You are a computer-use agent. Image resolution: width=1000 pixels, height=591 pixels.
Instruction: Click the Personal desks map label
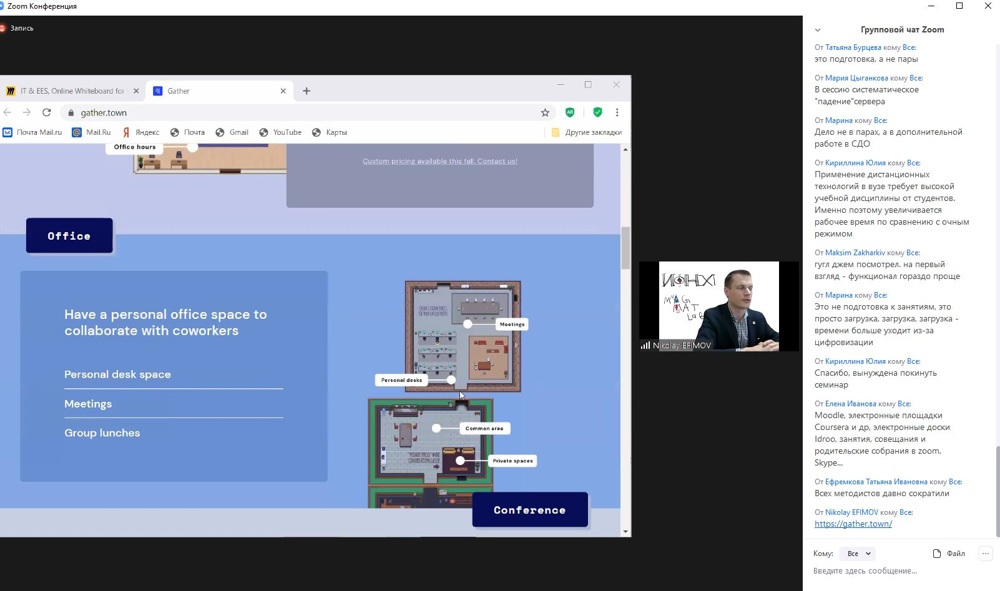pos(401,380)
